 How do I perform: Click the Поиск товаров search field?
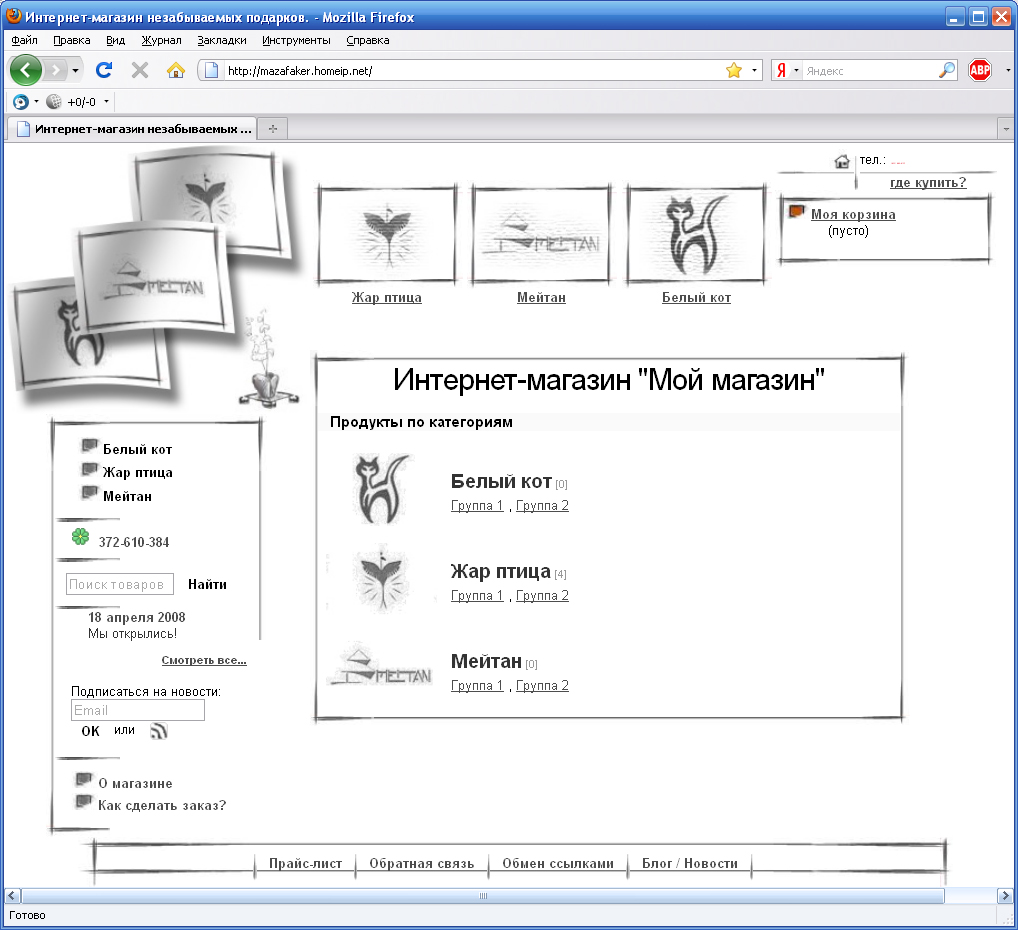point(119,584)
